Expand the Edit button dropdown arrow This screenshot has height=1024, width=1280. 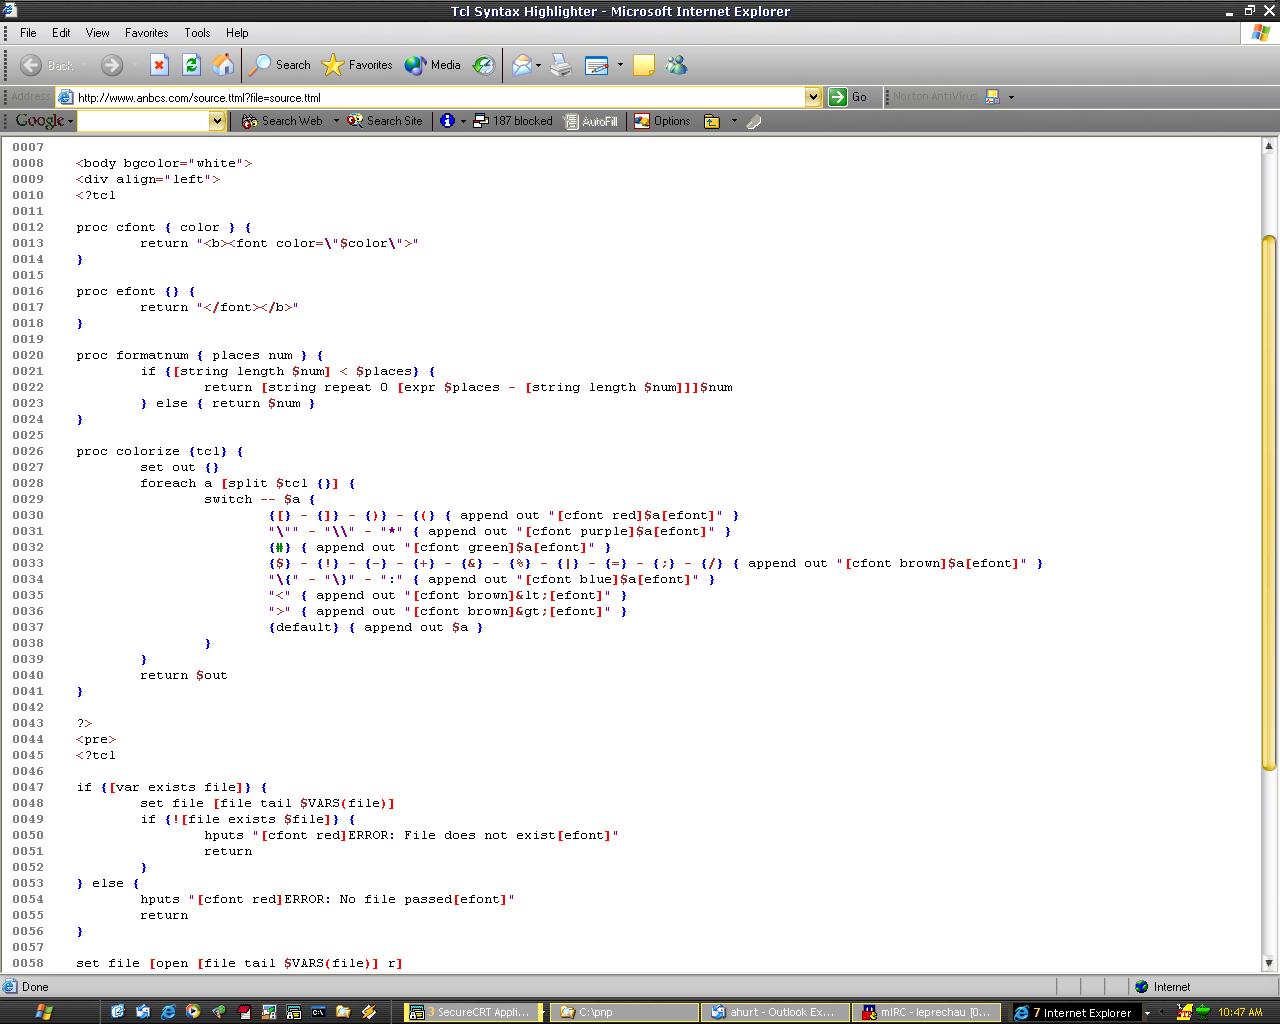pos(620,65)
